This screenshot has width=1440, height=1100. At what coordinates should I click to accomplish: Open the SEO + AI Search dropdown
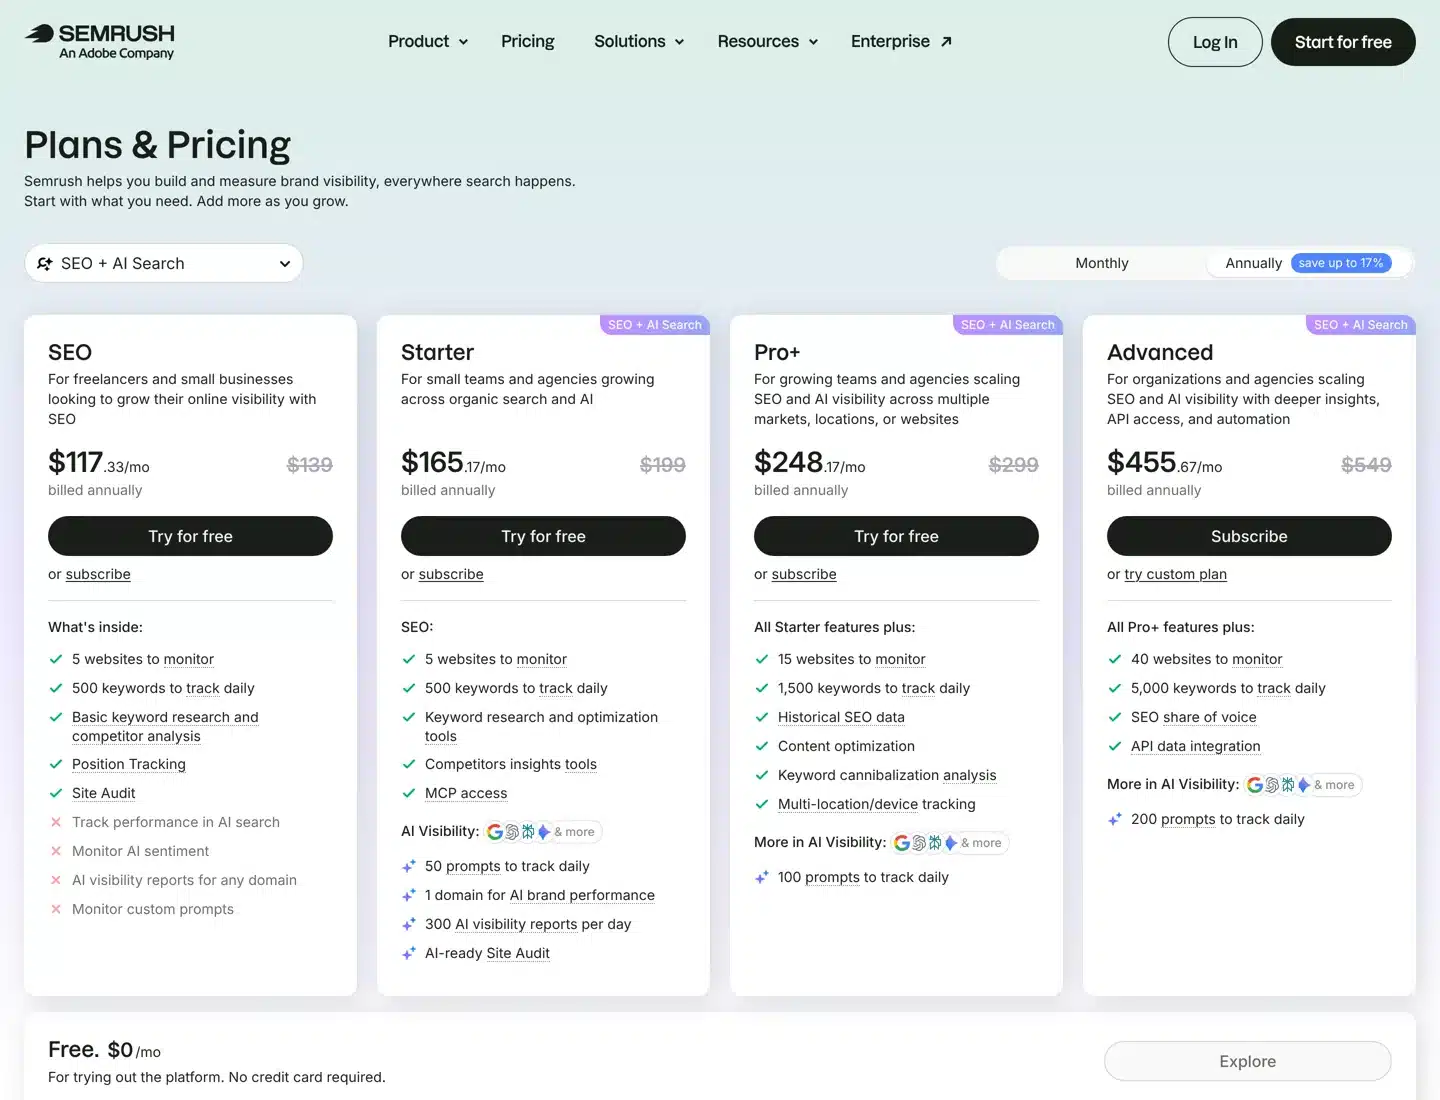tap(164, 263)
